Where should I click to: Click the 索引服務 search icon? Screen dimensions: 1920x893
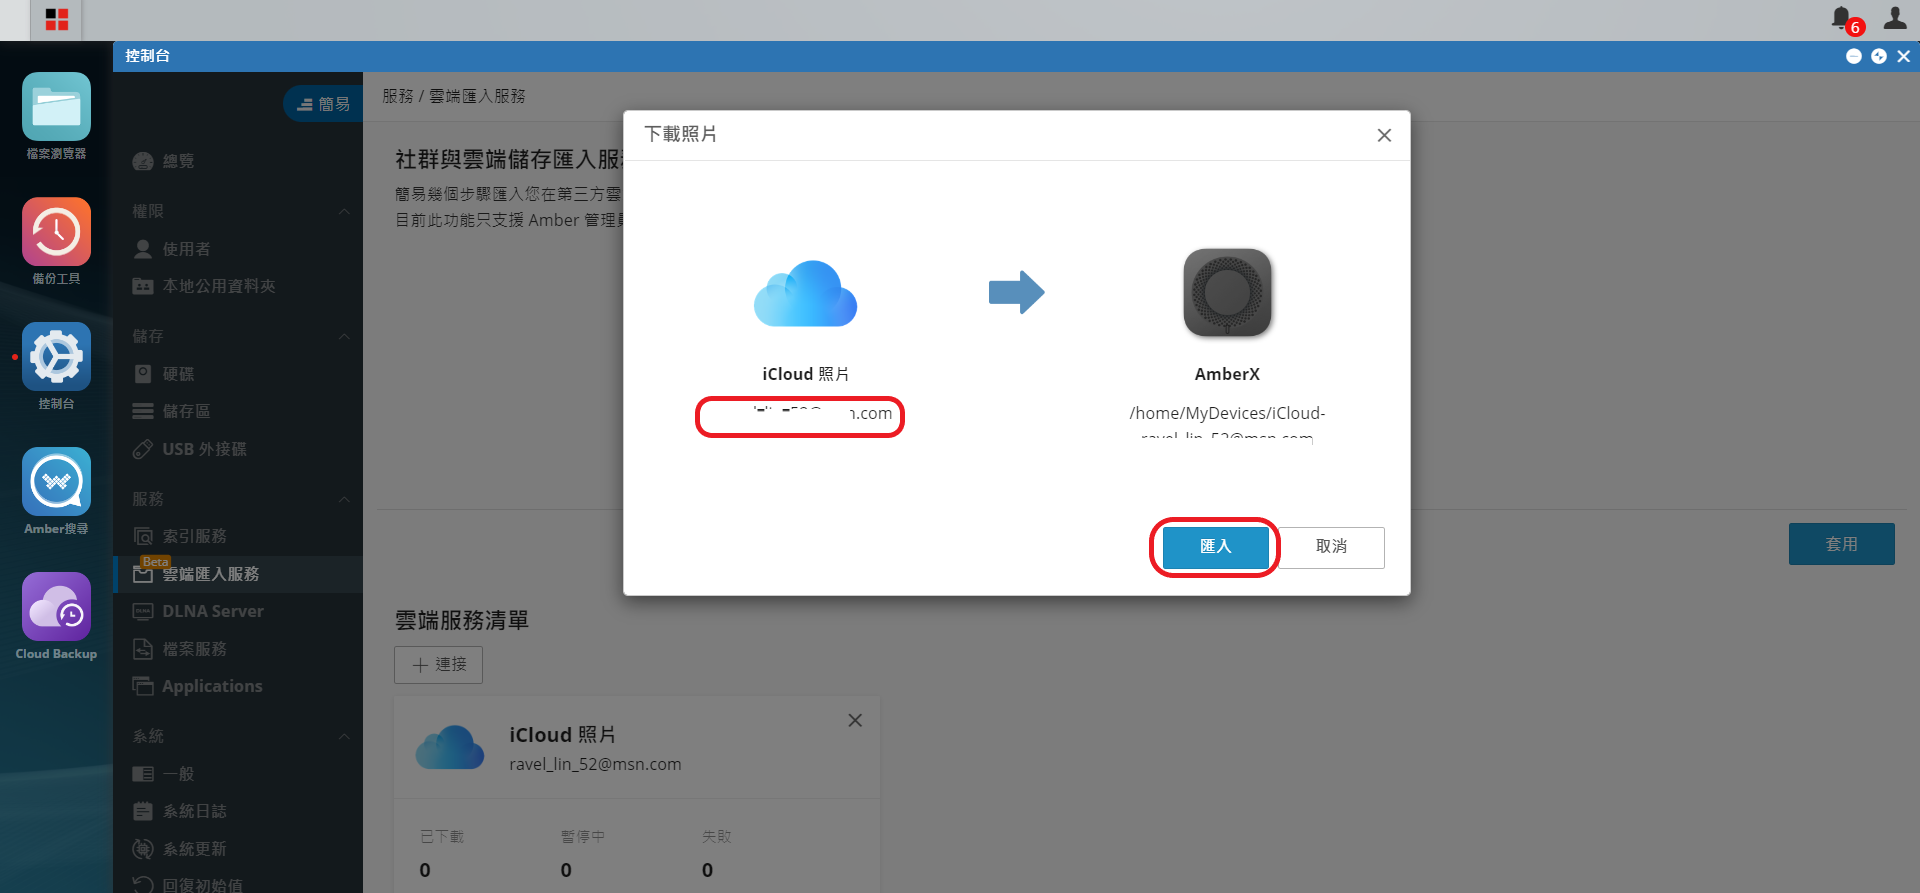pyautogui.click(x=143, y=536)
